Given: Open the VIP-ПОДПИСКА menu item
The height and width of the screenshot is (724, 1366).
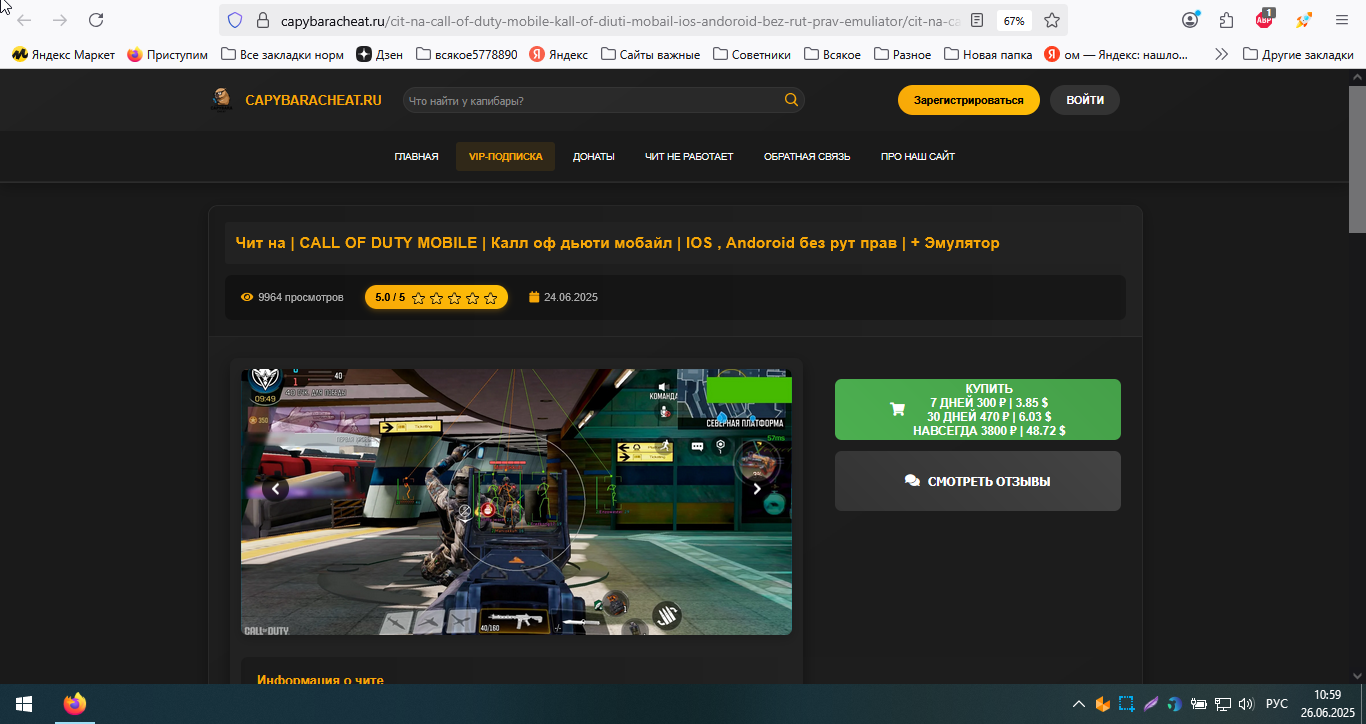Looking at the screenshot, I should click(x=505, y=156).
